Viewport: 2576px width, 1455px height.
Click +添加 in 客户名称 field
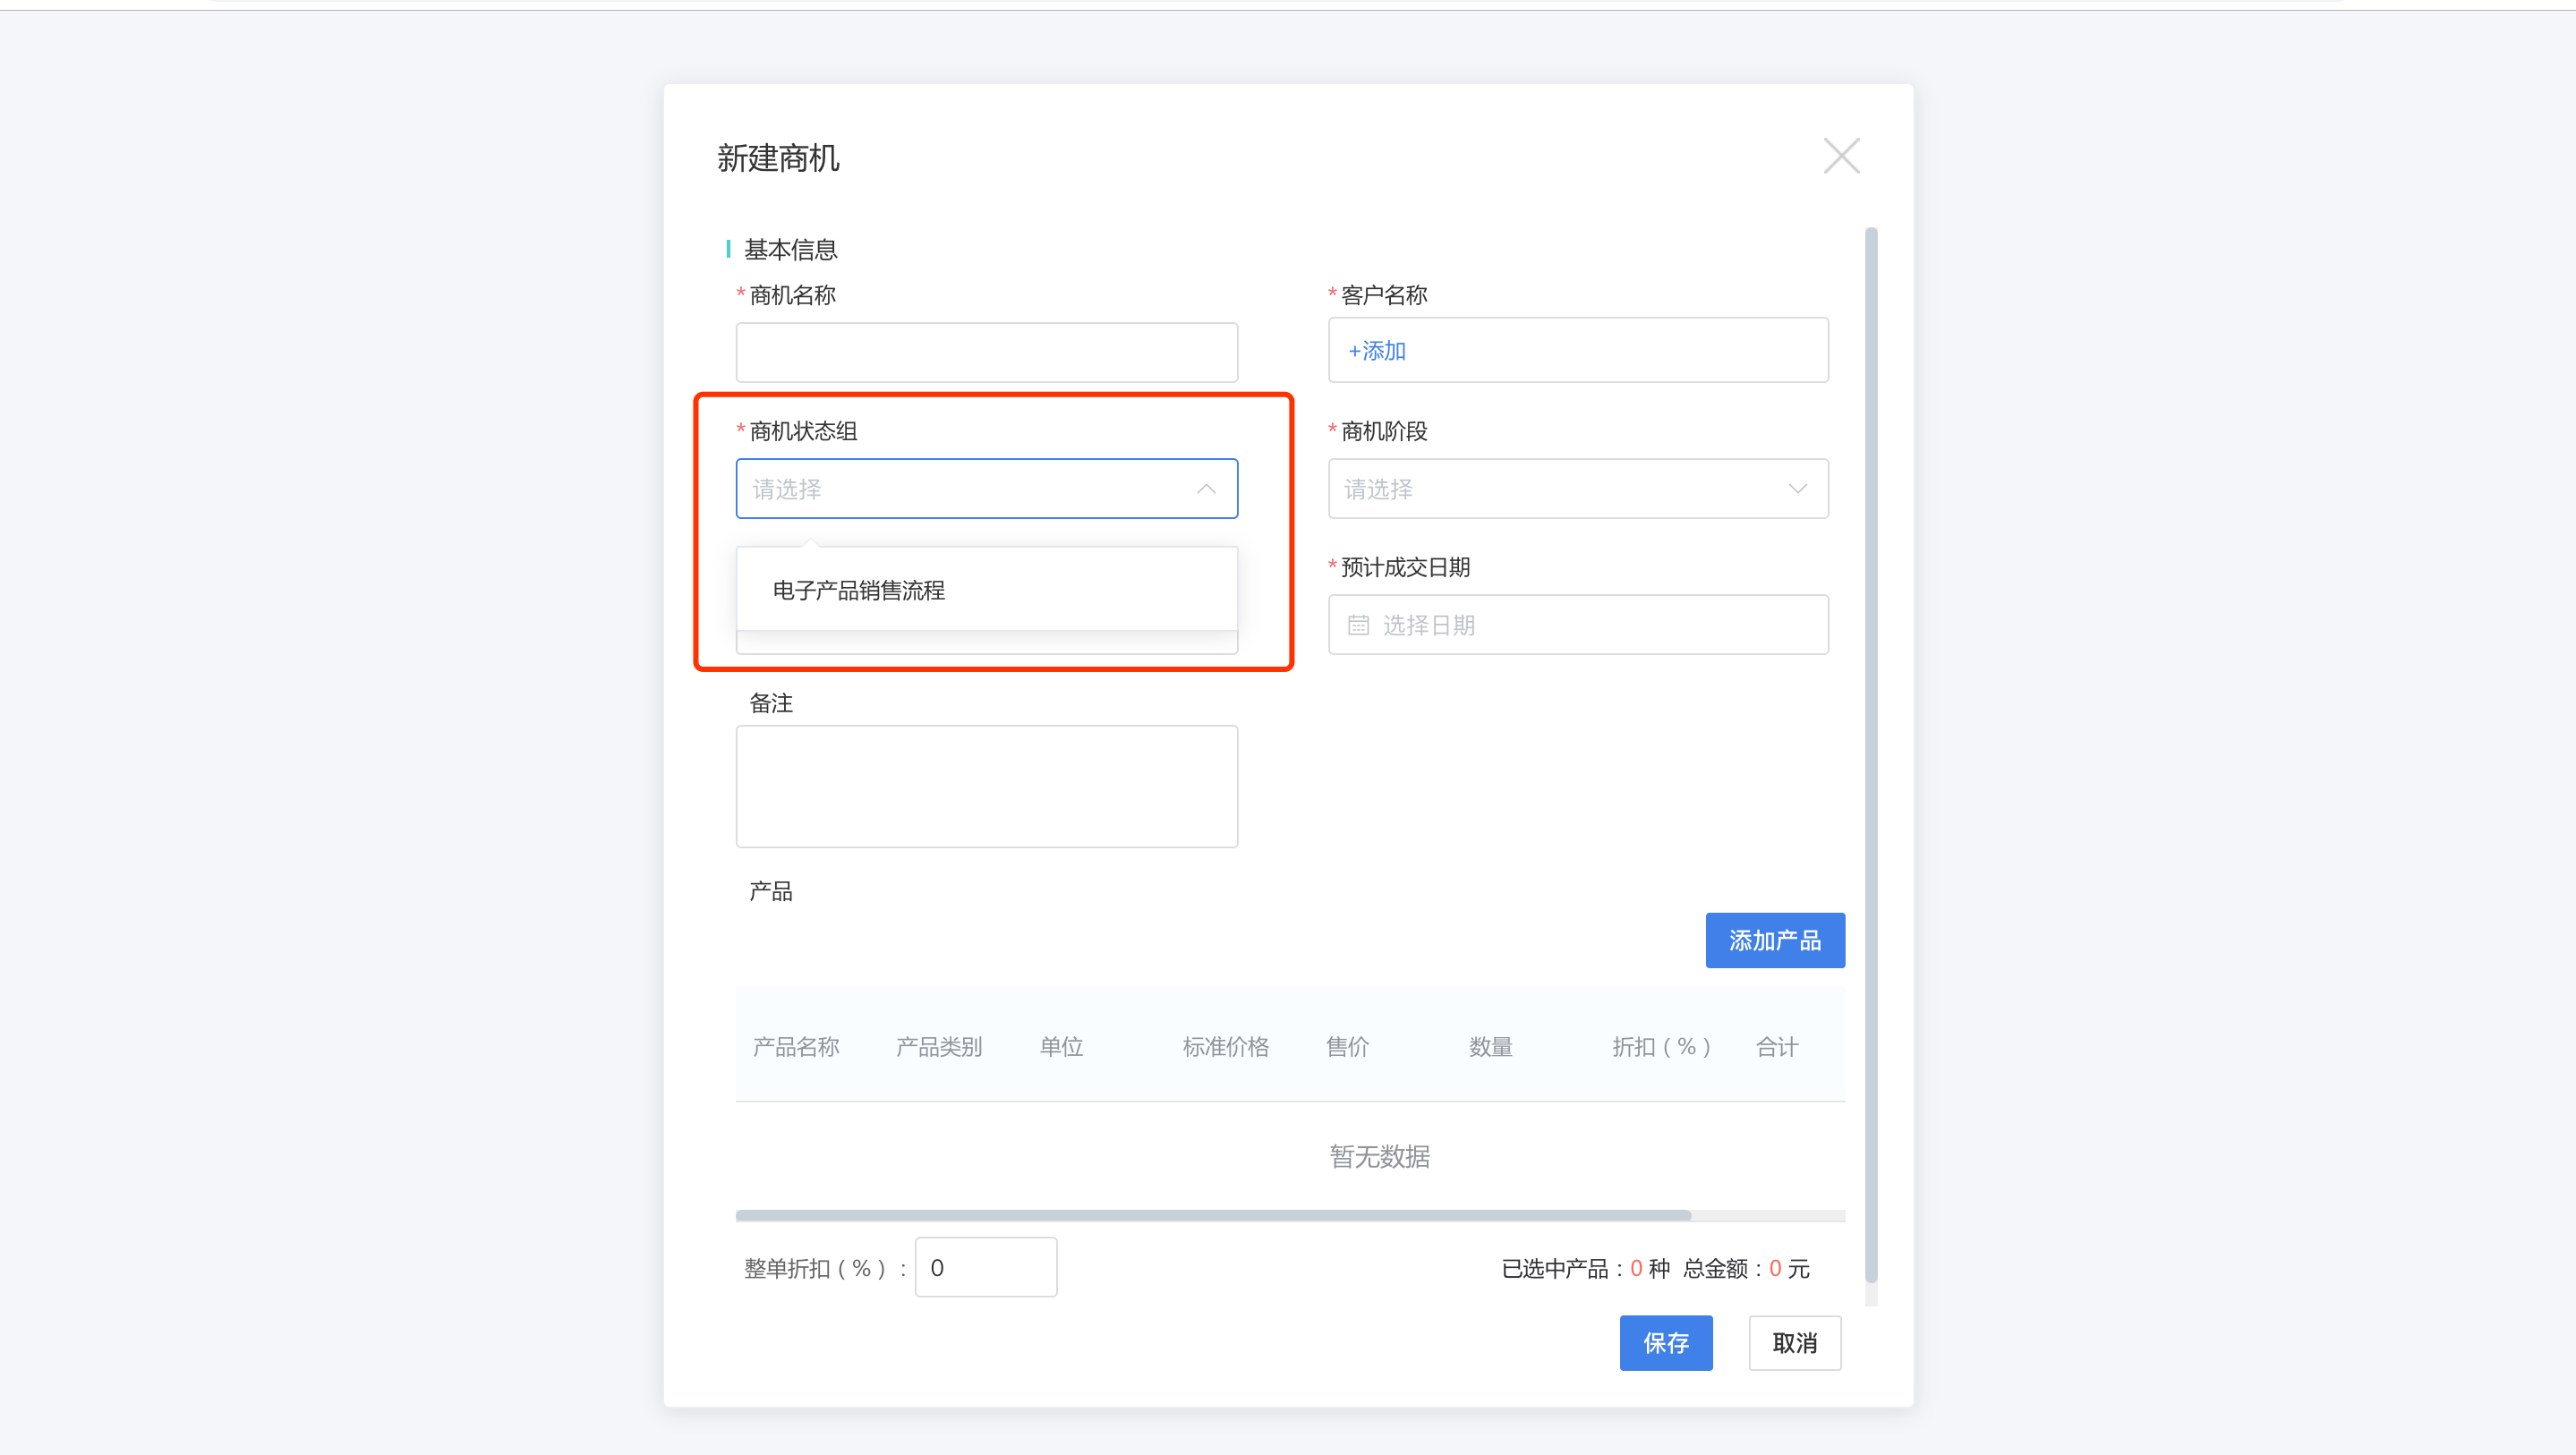tap(1377, 351)
